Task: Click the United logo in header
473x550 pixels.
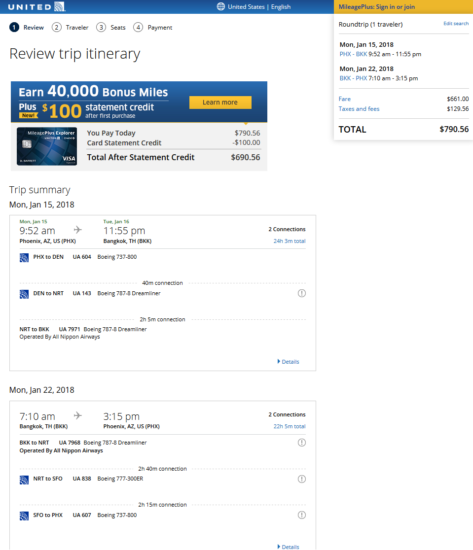Action: (x=36, y=7)
